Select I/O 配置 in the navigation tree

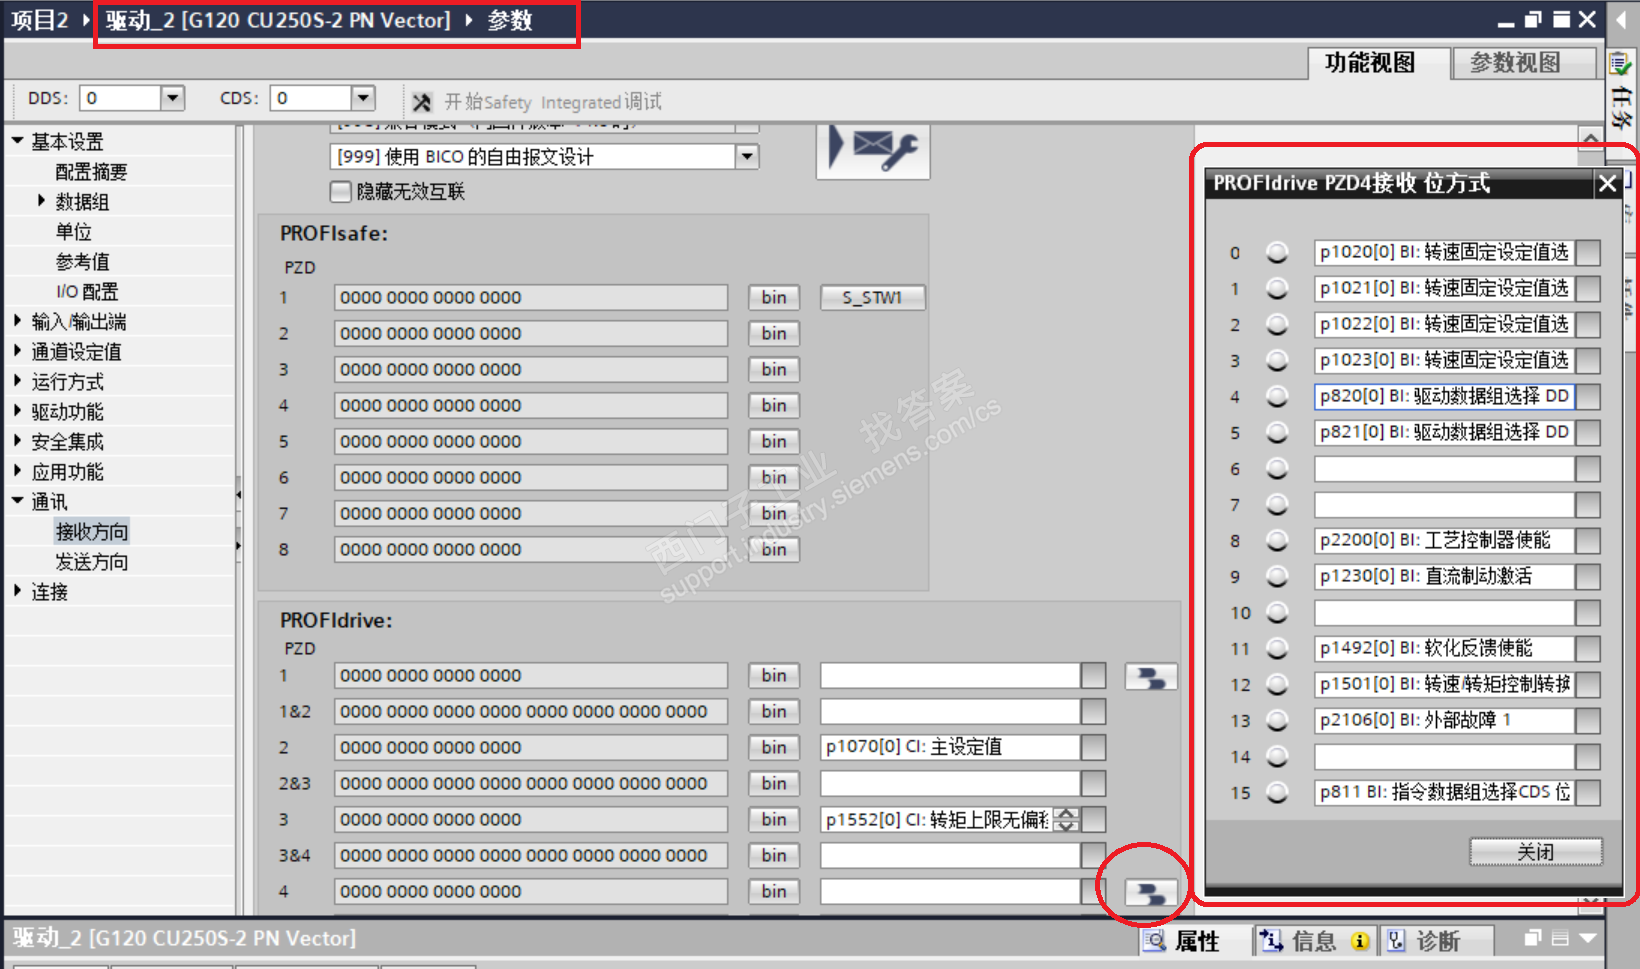tap(87, 292)
